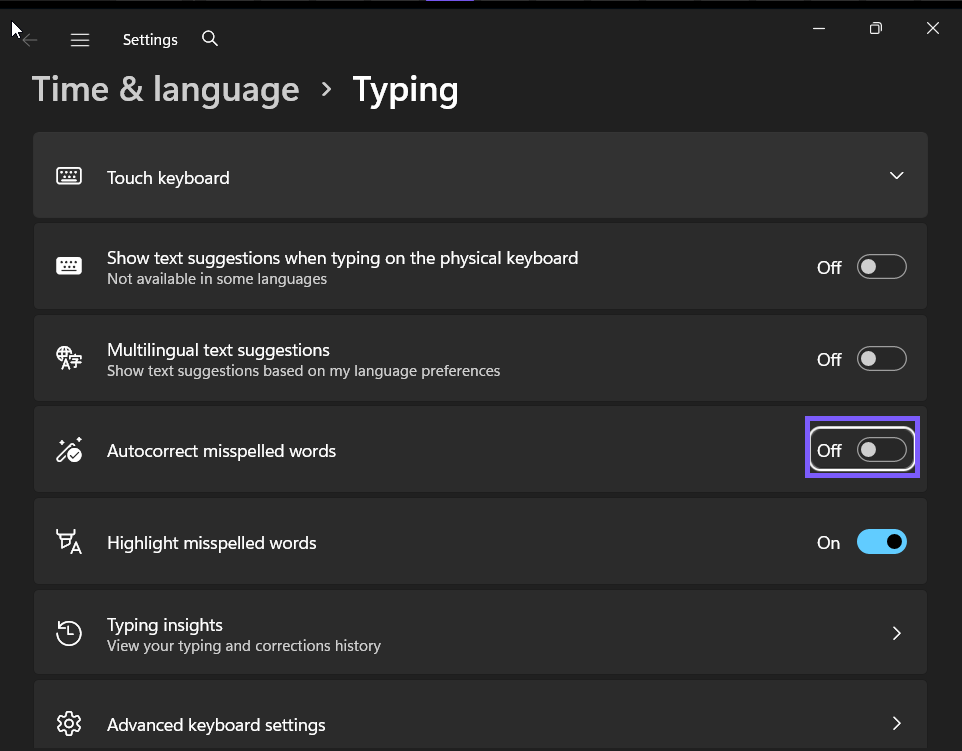Viewport: 962px width, 751px height.
Task: Open Settings search with the magnifier icon
Action: [210, 39]
